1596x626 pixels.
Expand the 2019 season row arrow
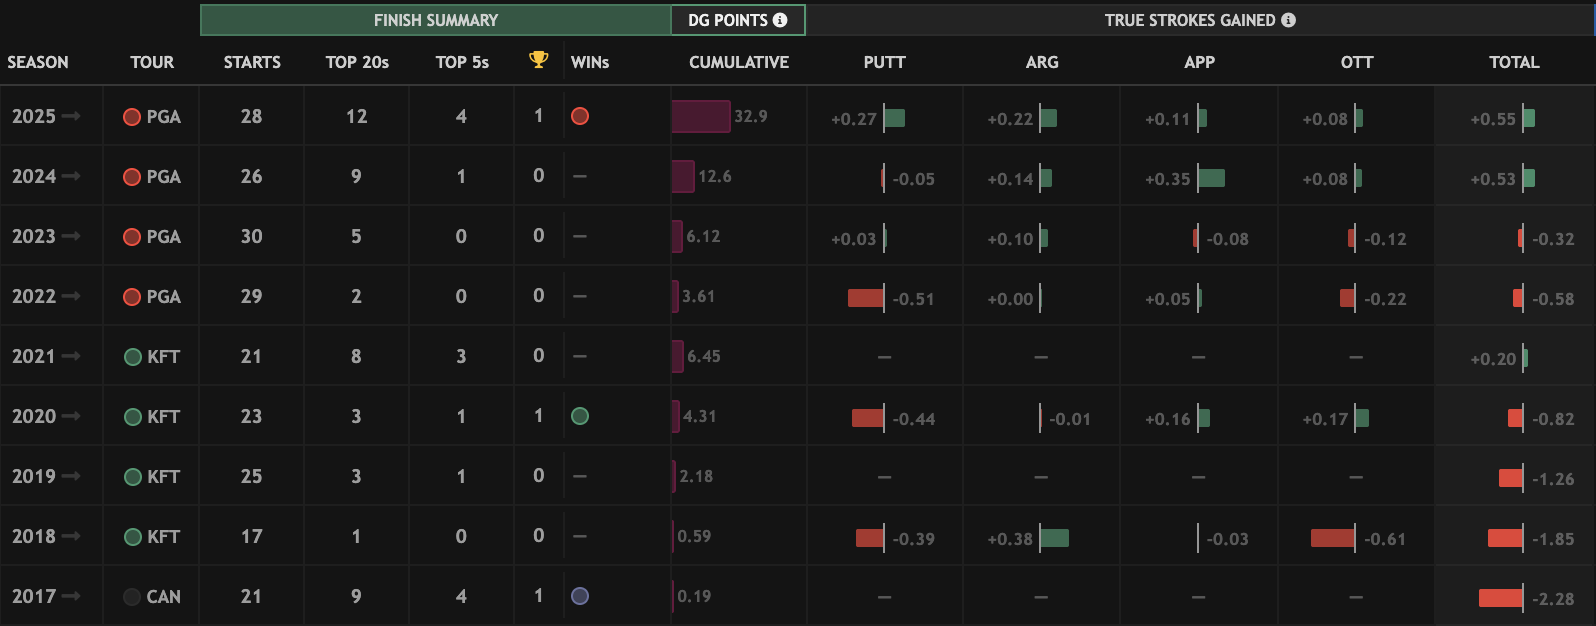71,476
